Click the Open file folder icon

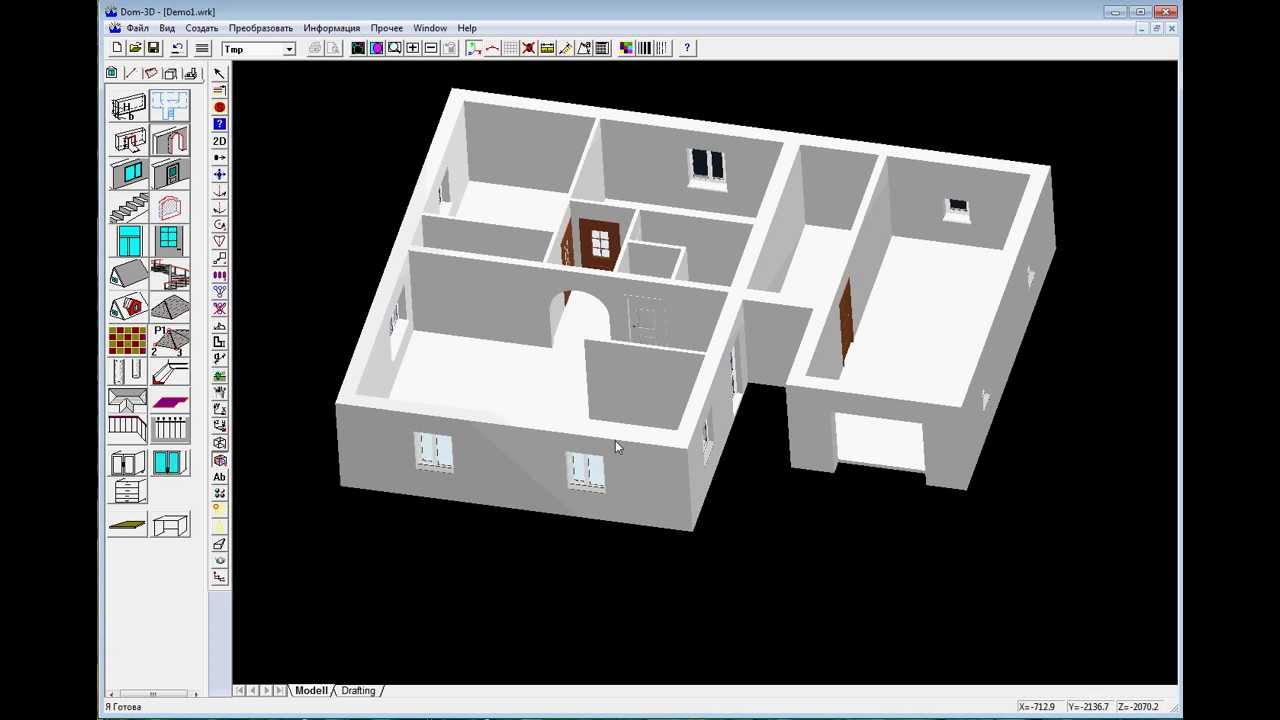click(135, 48)
